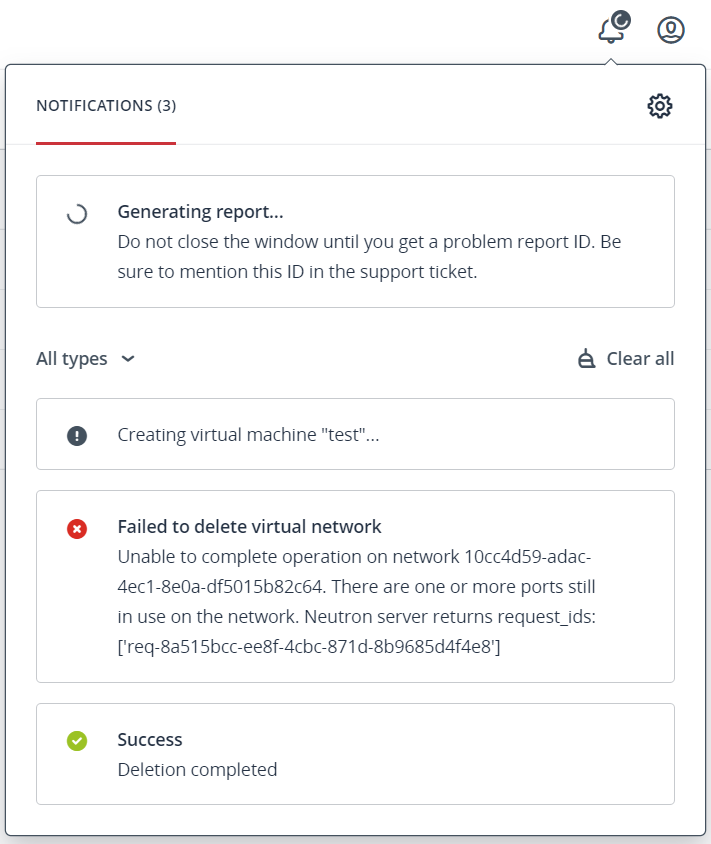Click the Clear all link
The image size is (711, 844).
pos(640,358)
